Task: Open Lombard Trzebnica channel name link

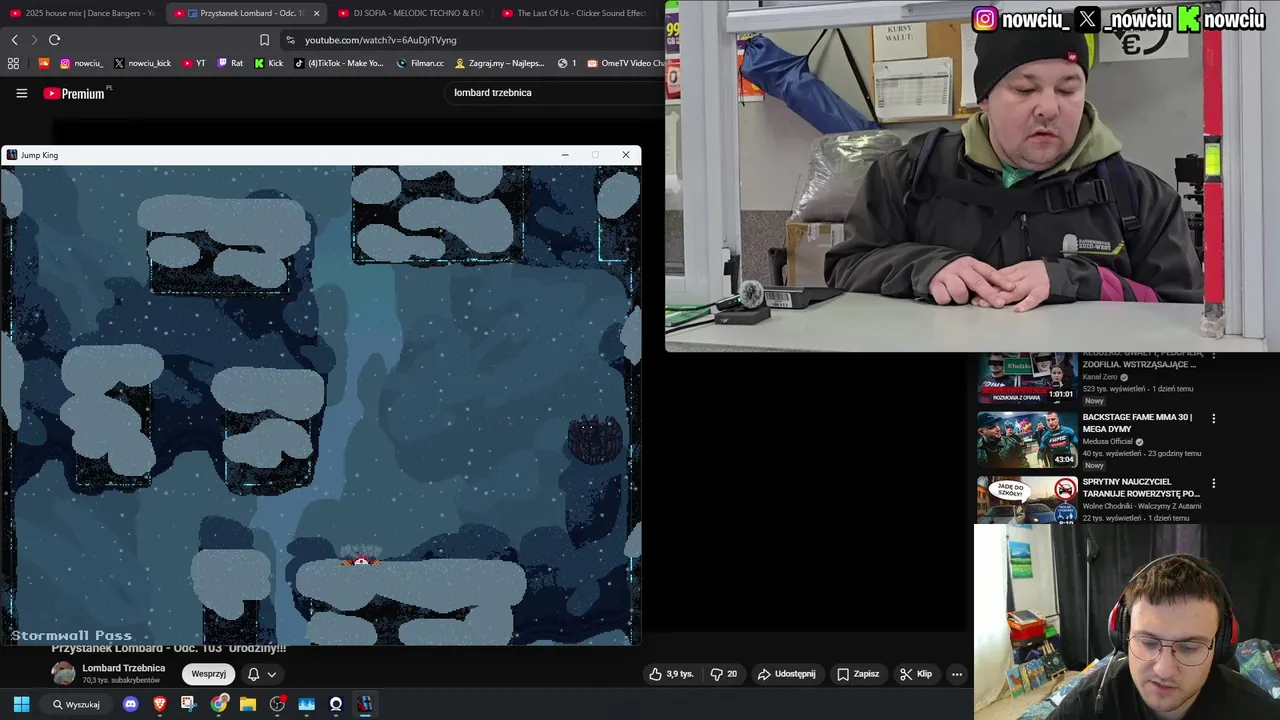Action: (124, 668)
